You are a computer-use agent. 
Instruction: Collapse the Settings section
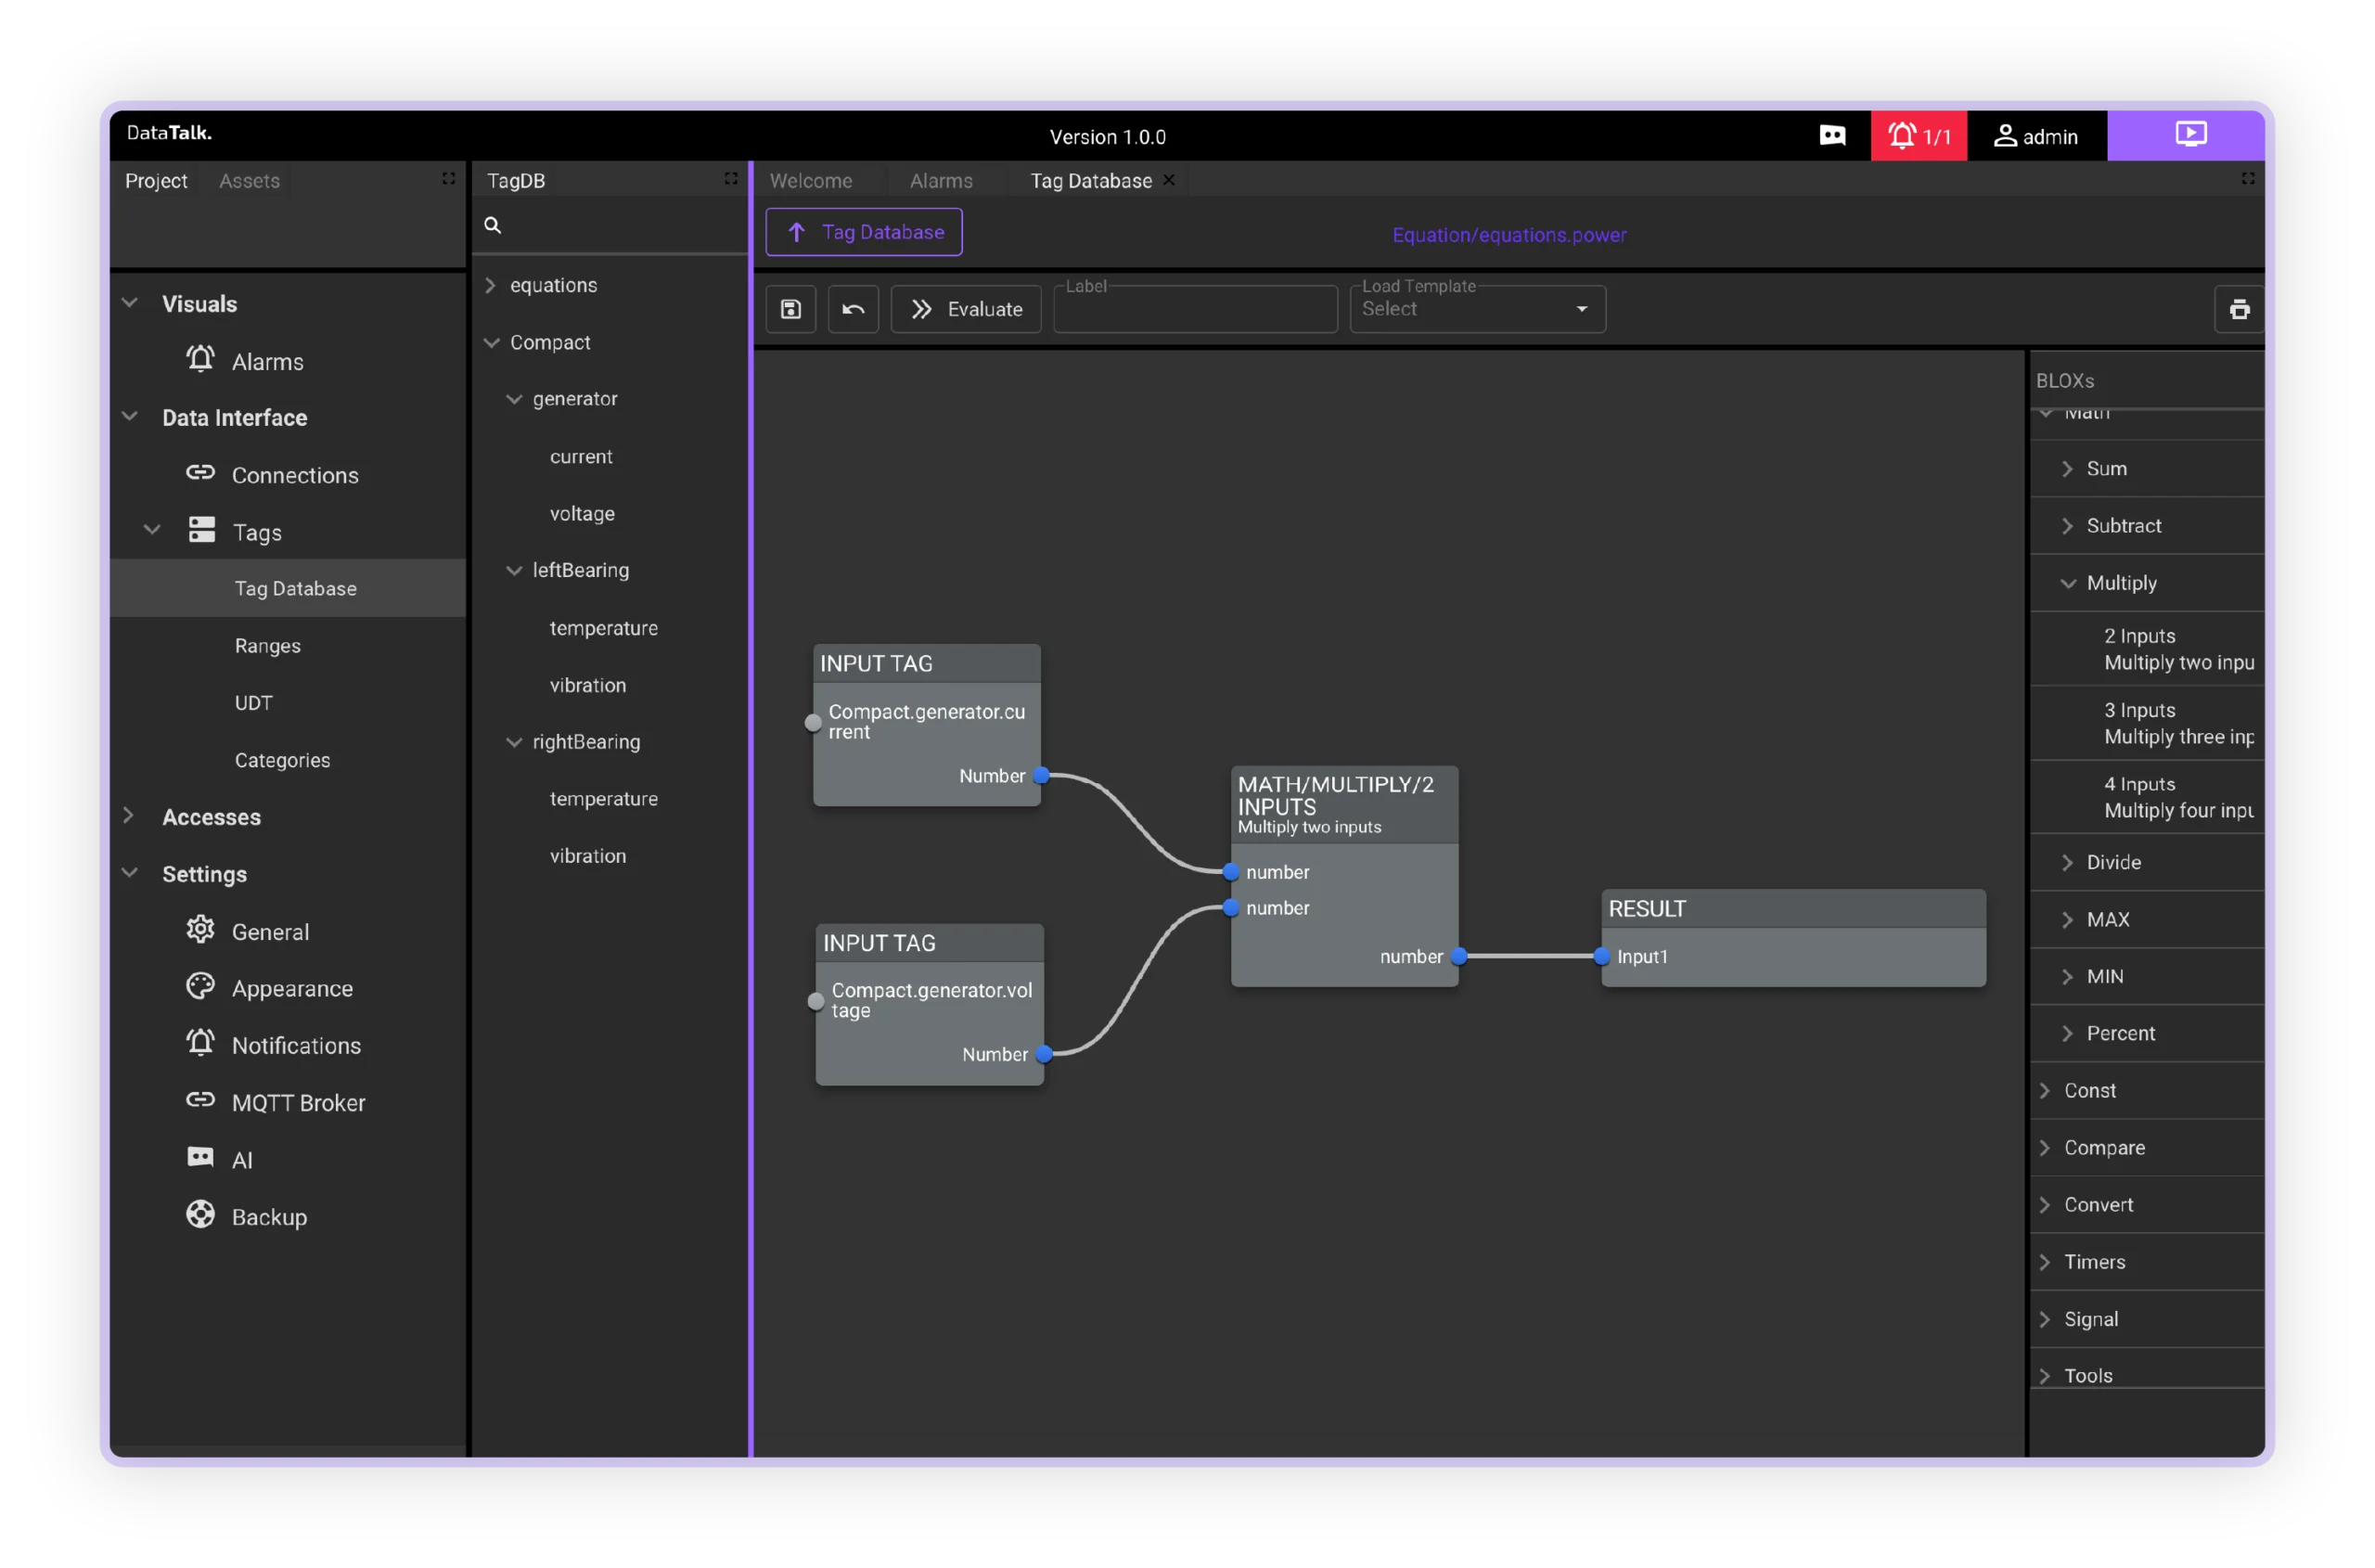tap(130, 873)
